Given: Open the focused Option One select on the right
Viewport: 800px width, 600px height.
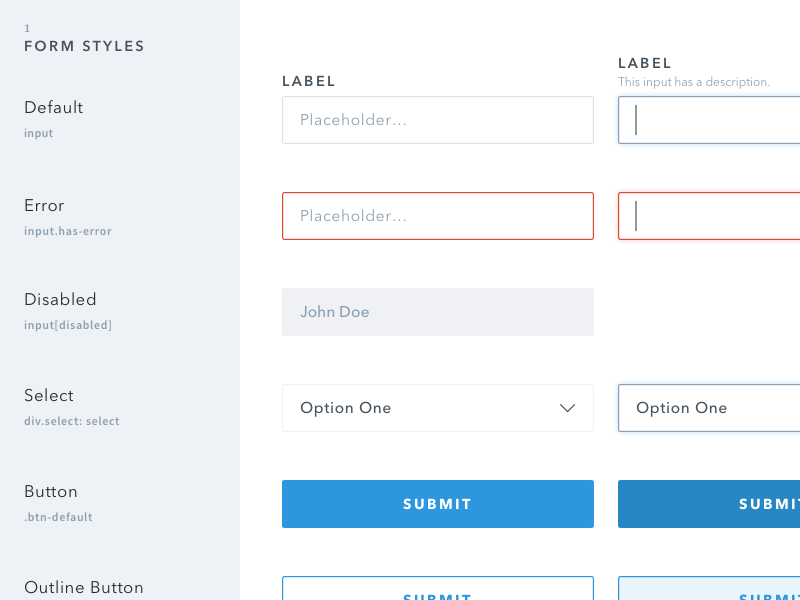Looking at the screenshot, I should (x=708, y=408).
